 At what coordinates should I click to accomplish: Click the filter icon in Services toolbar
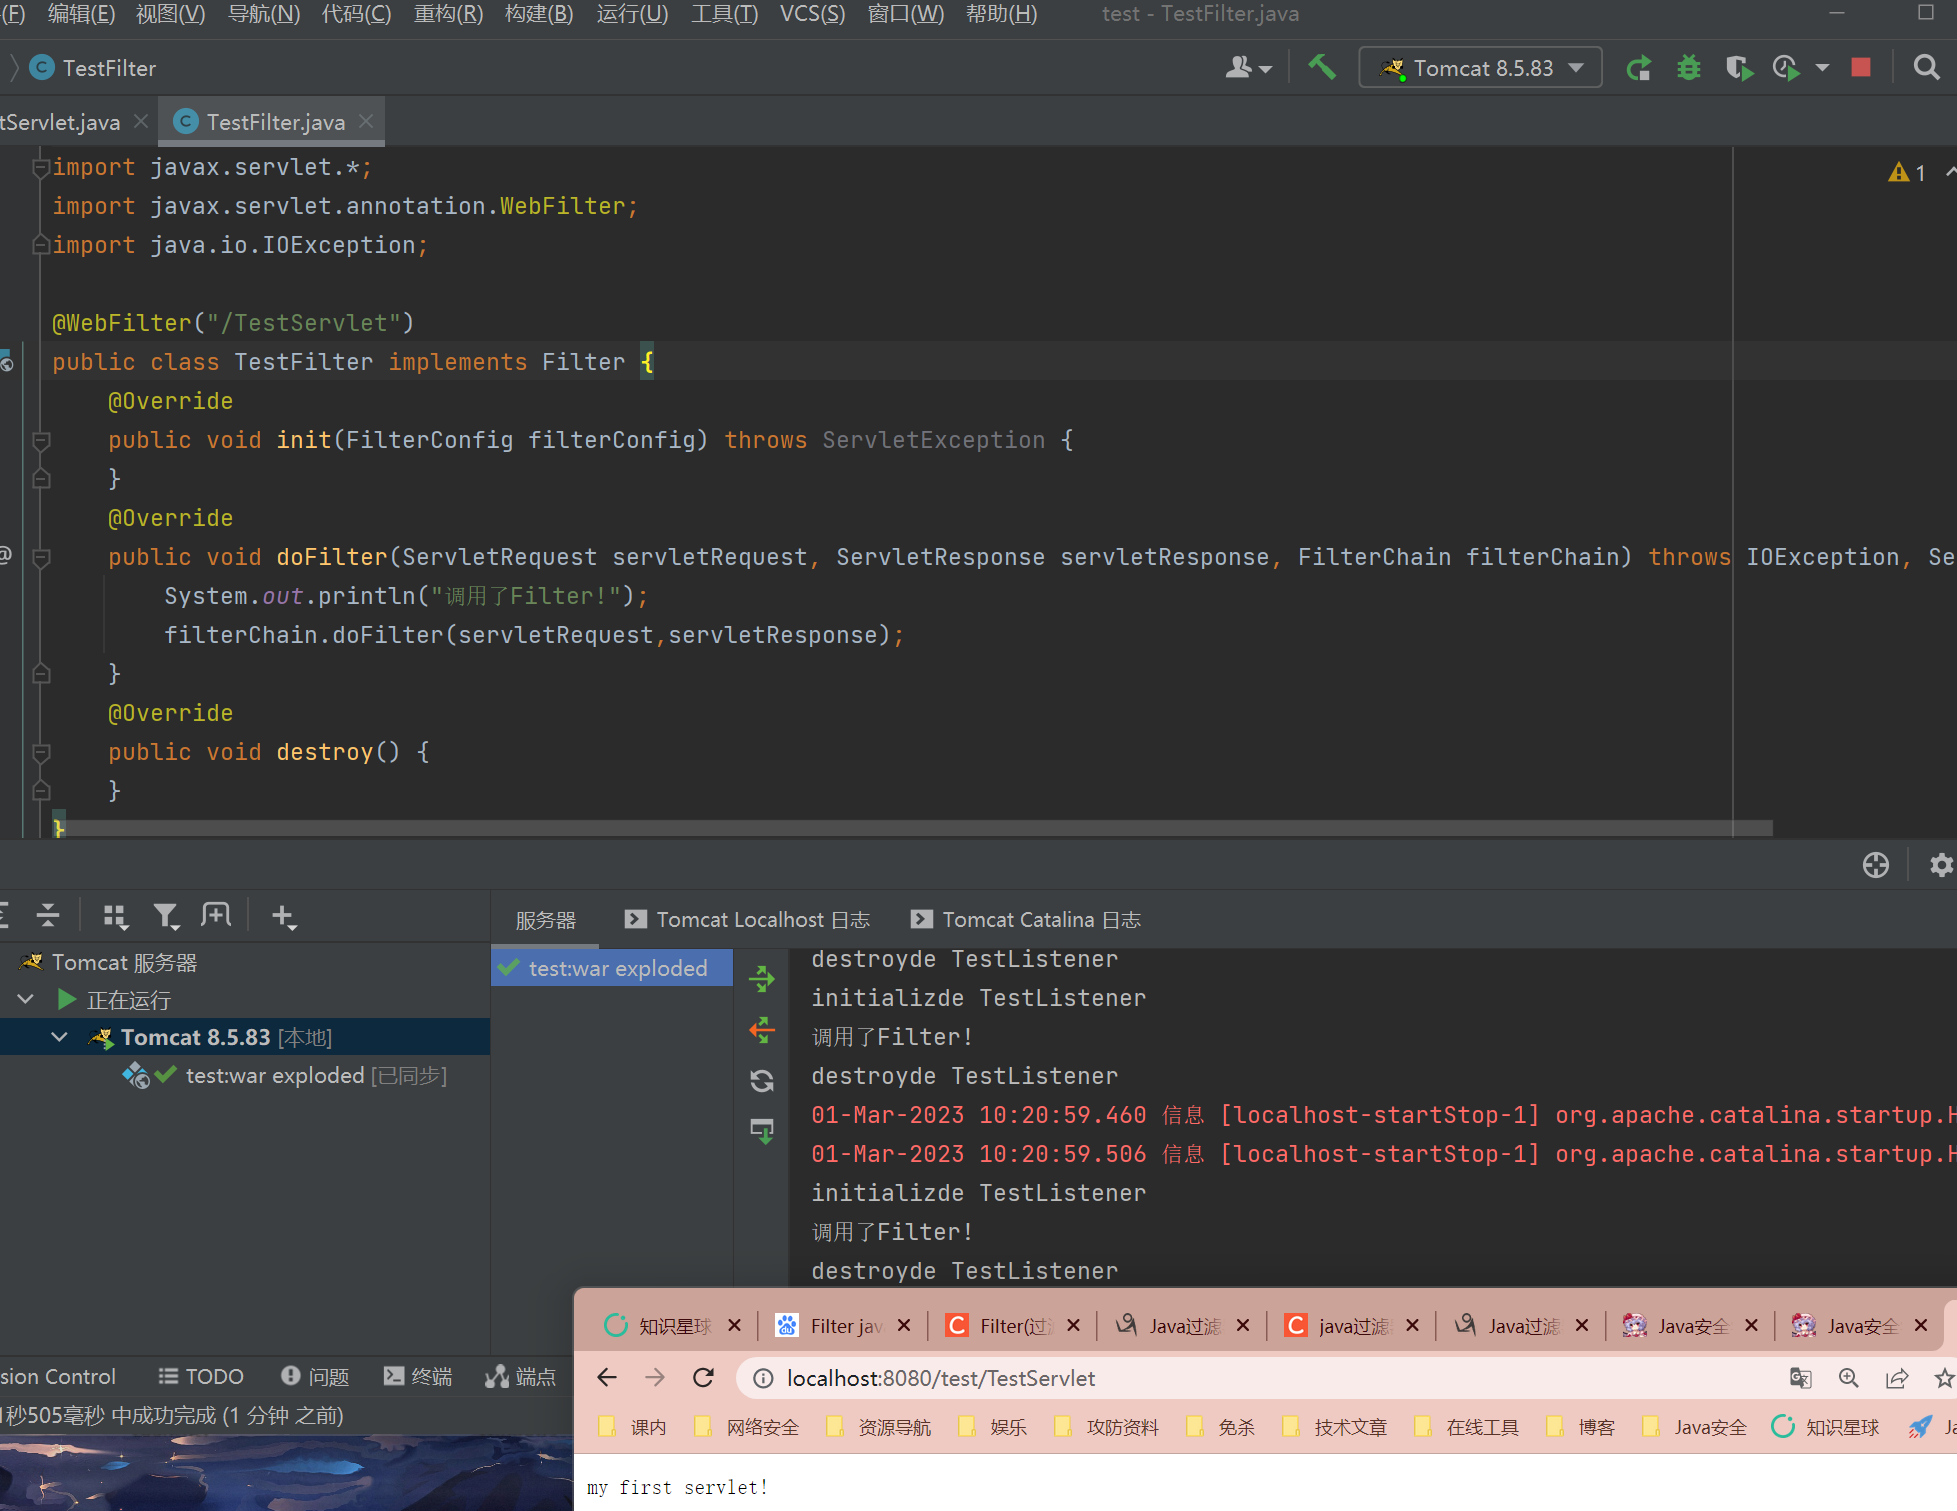point(165,915)
